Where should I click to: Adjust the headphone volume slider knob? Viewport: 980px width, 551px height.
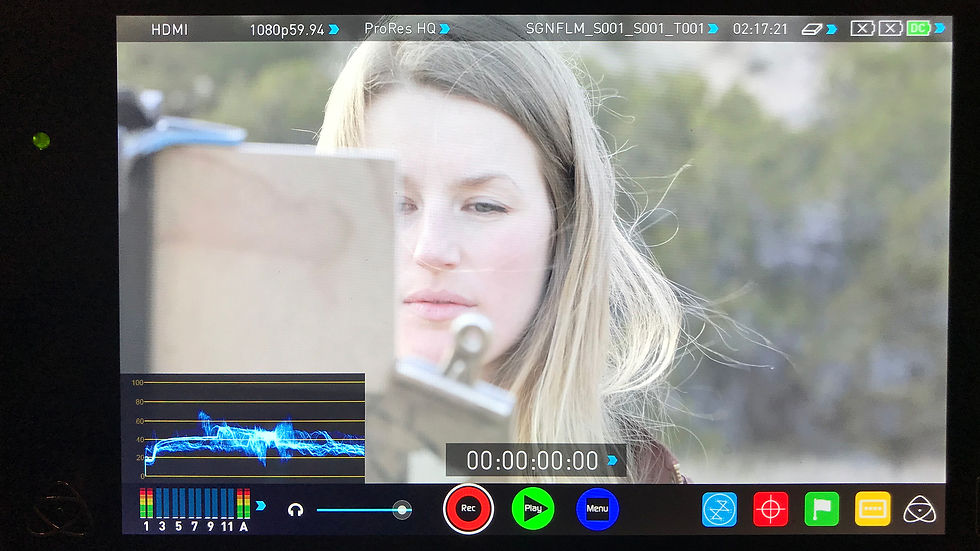coord(402,510)
